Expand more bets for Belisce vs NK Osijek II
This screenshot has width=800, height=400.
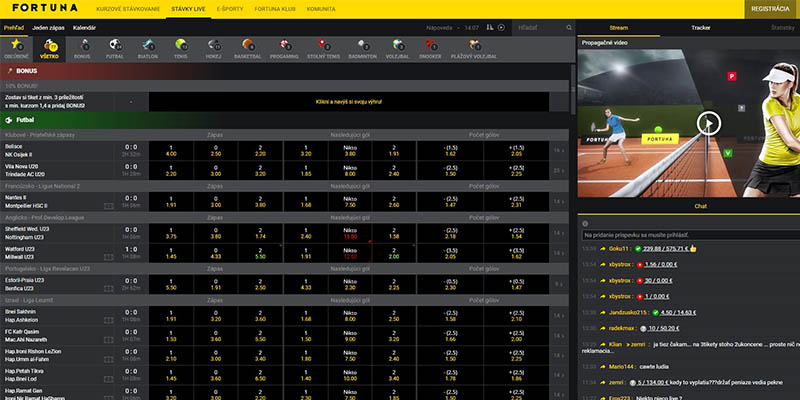tap(559, 151)
